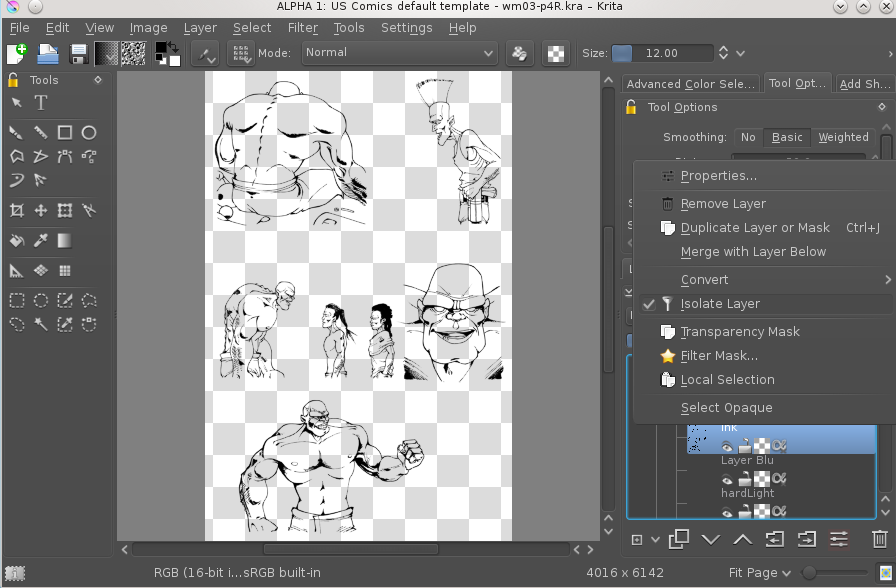This screenshot has width=896, height=588.
Task: Click the delete layer trash icon
Action: click(x=879, y=539)
